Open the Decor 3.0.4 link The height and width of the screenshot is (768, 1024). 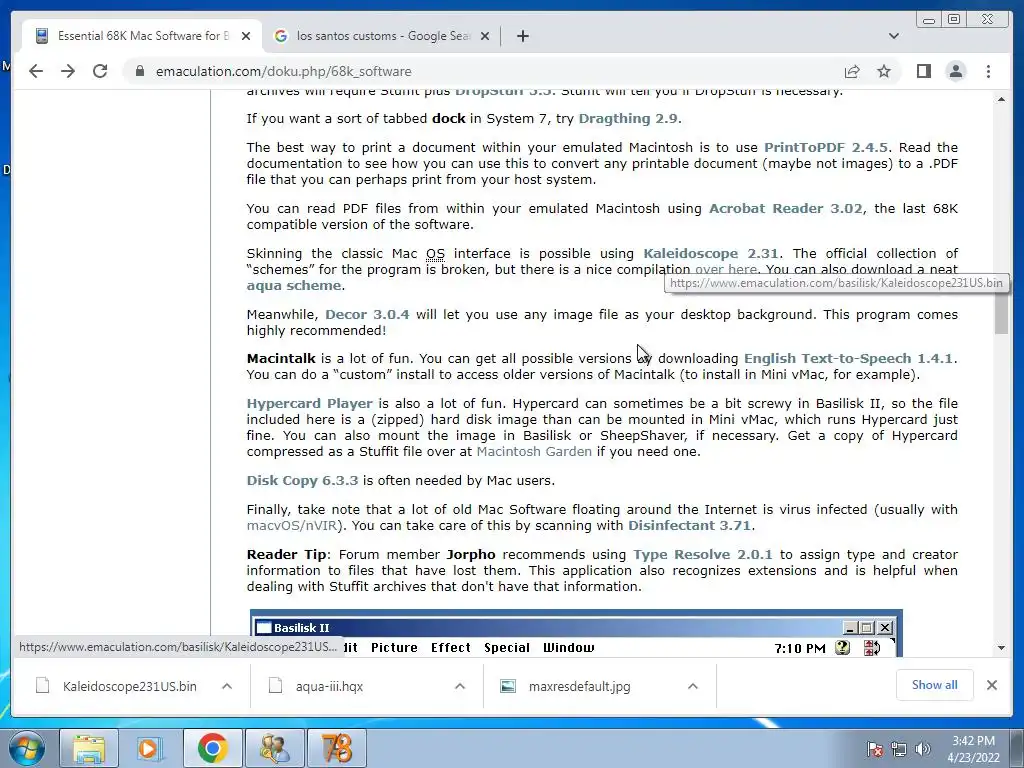pyautogui.click(x=367, y=314)
